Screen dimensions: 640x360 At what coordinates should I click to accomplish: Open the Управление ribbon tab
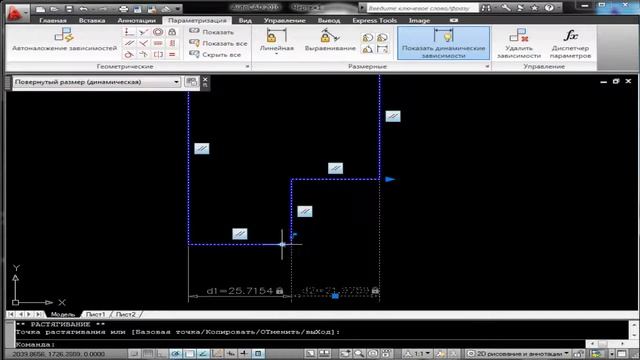pyautogui.click(x=284, y=20)
